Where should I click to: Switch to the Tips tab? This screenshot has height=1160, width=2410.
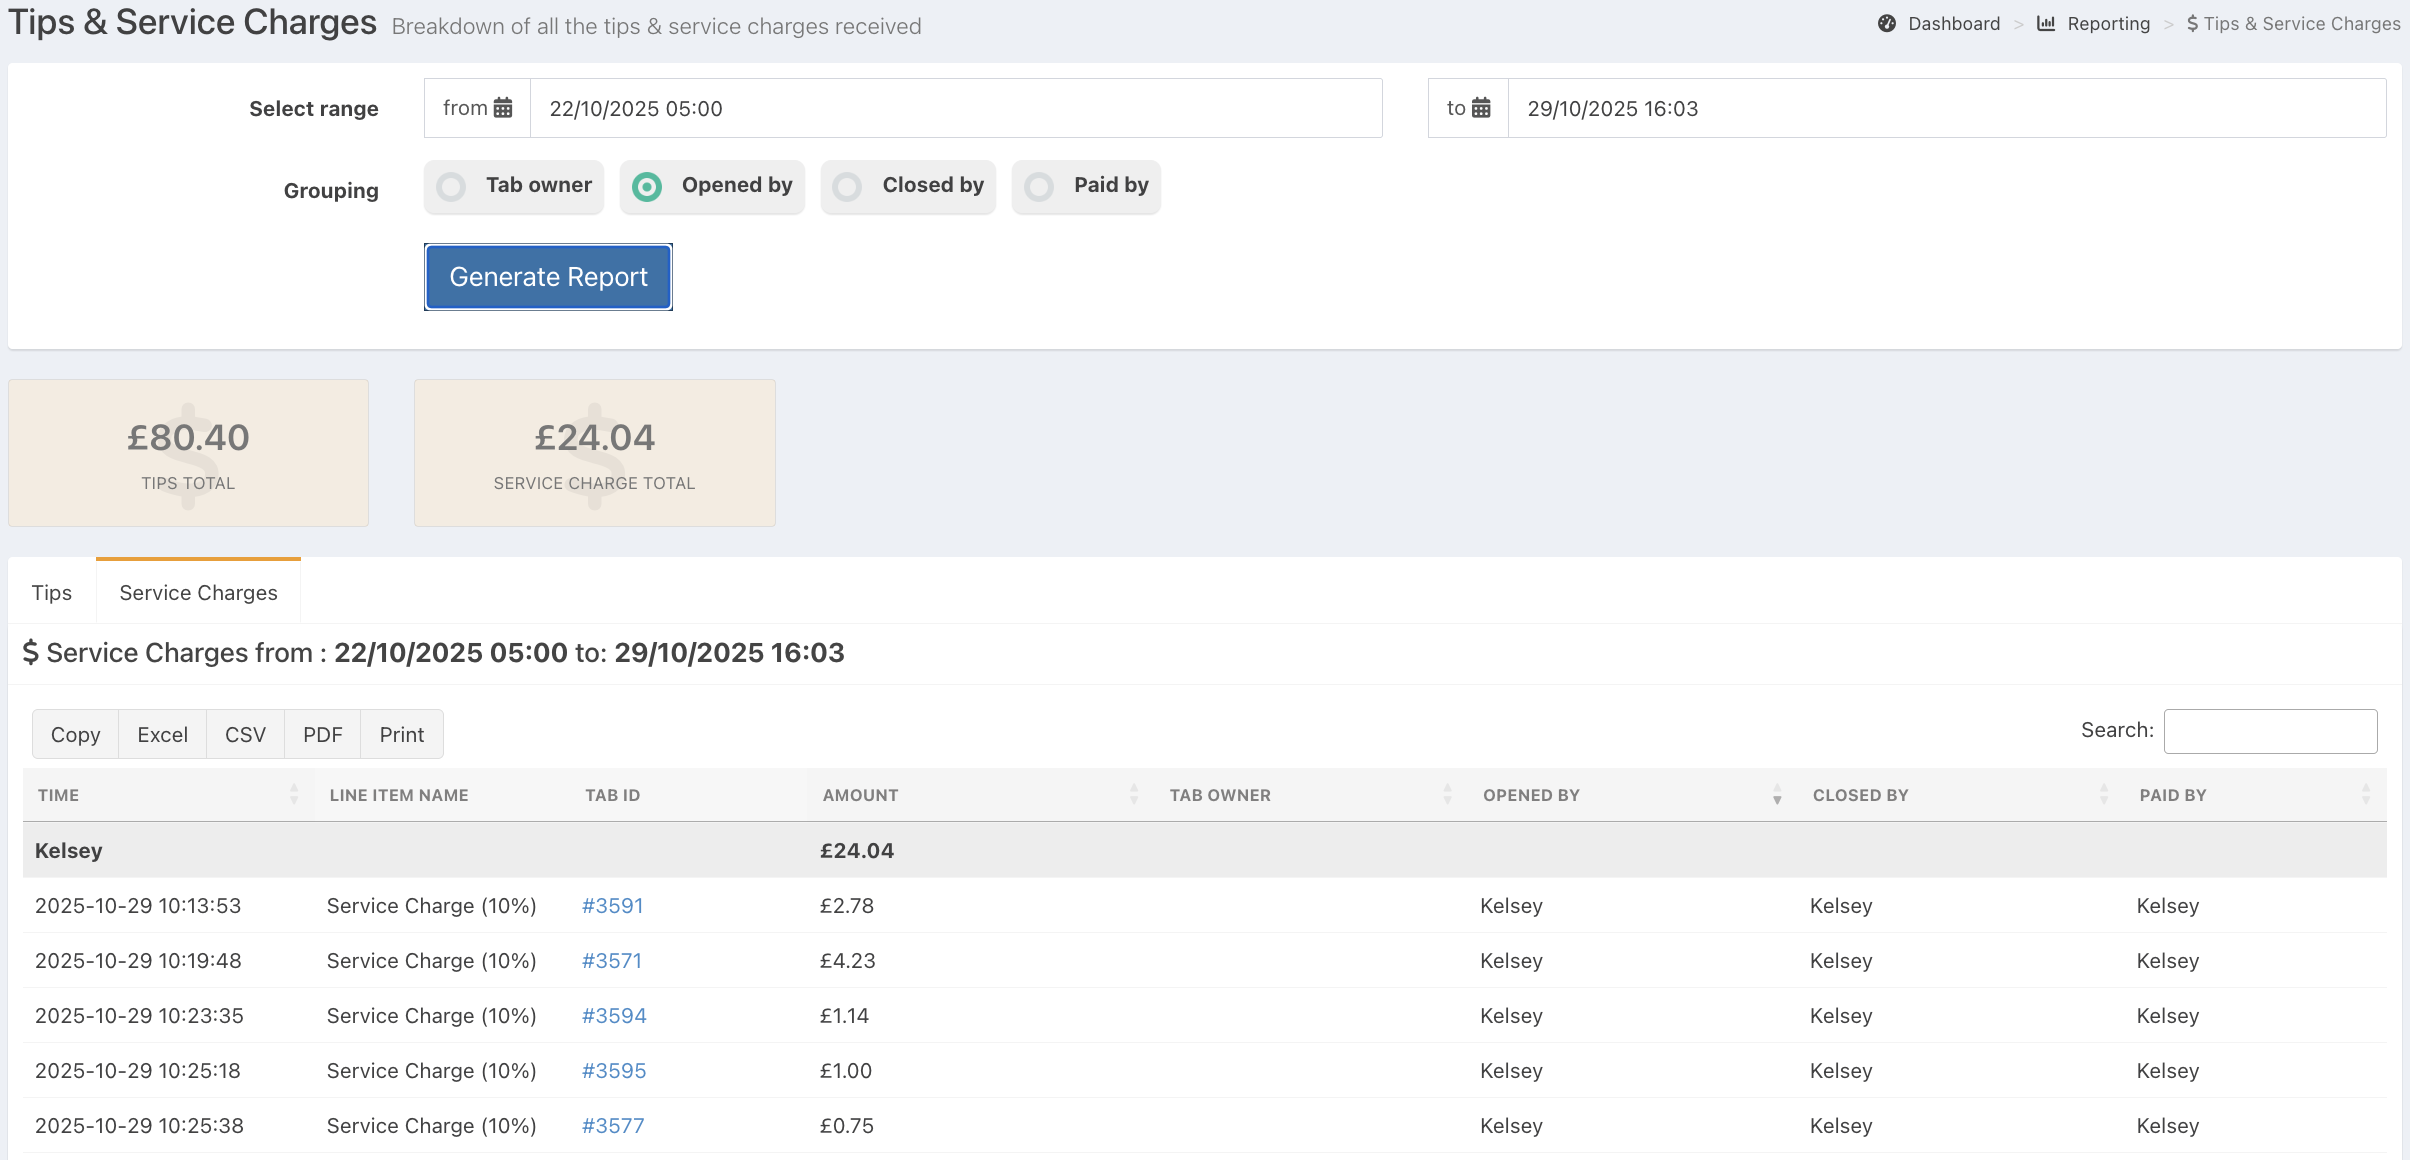point(52,593)
